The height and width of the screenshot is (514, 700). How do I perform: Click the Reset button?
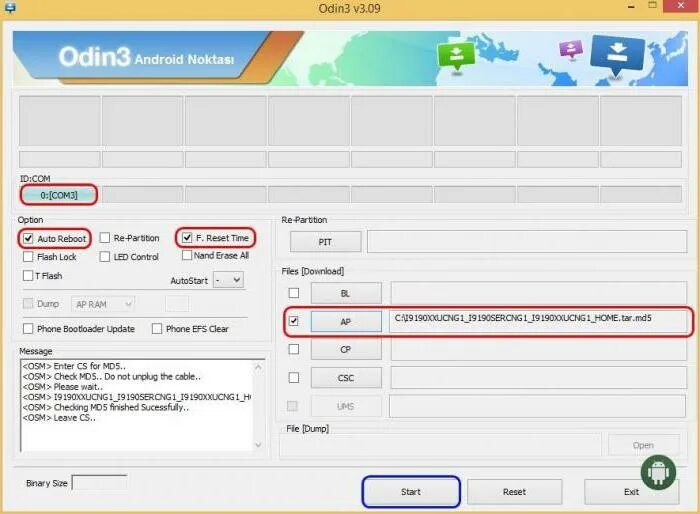tap(514, 492)
